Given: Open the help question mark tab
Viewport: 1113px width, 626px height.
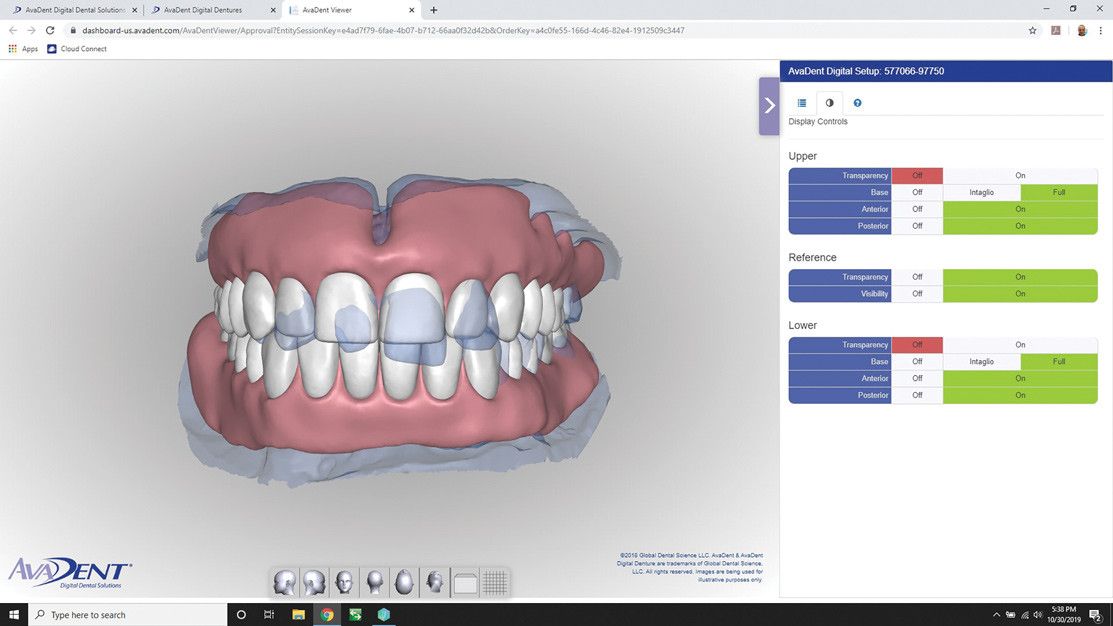Looking at the screenshot, I should 857,103.
